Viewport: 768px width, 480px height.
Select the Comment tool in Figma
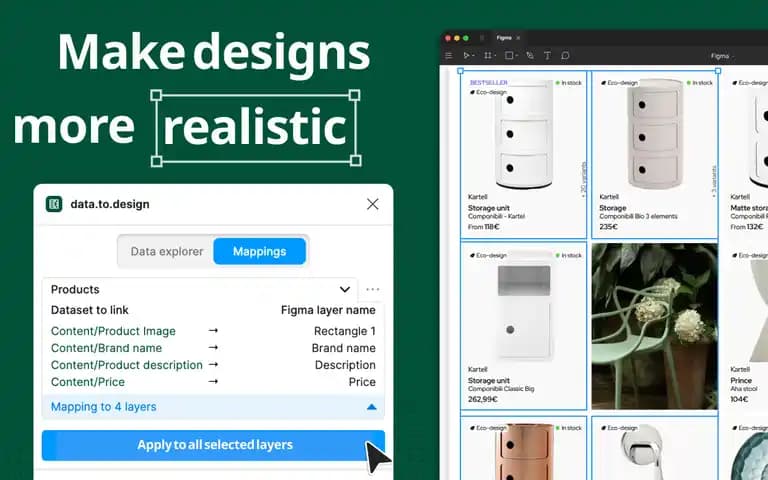(x=565, y=56)
